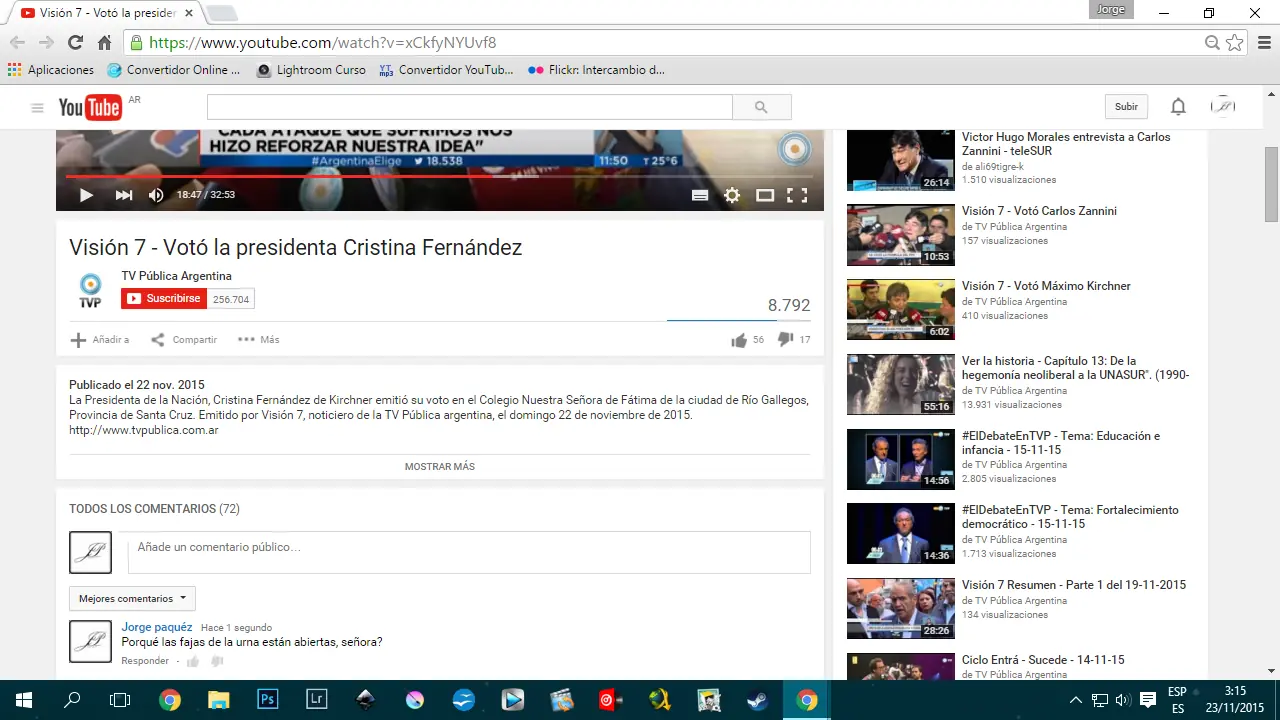Show hidden system tray icons
1280x720 pixels.
(1076, 700)
